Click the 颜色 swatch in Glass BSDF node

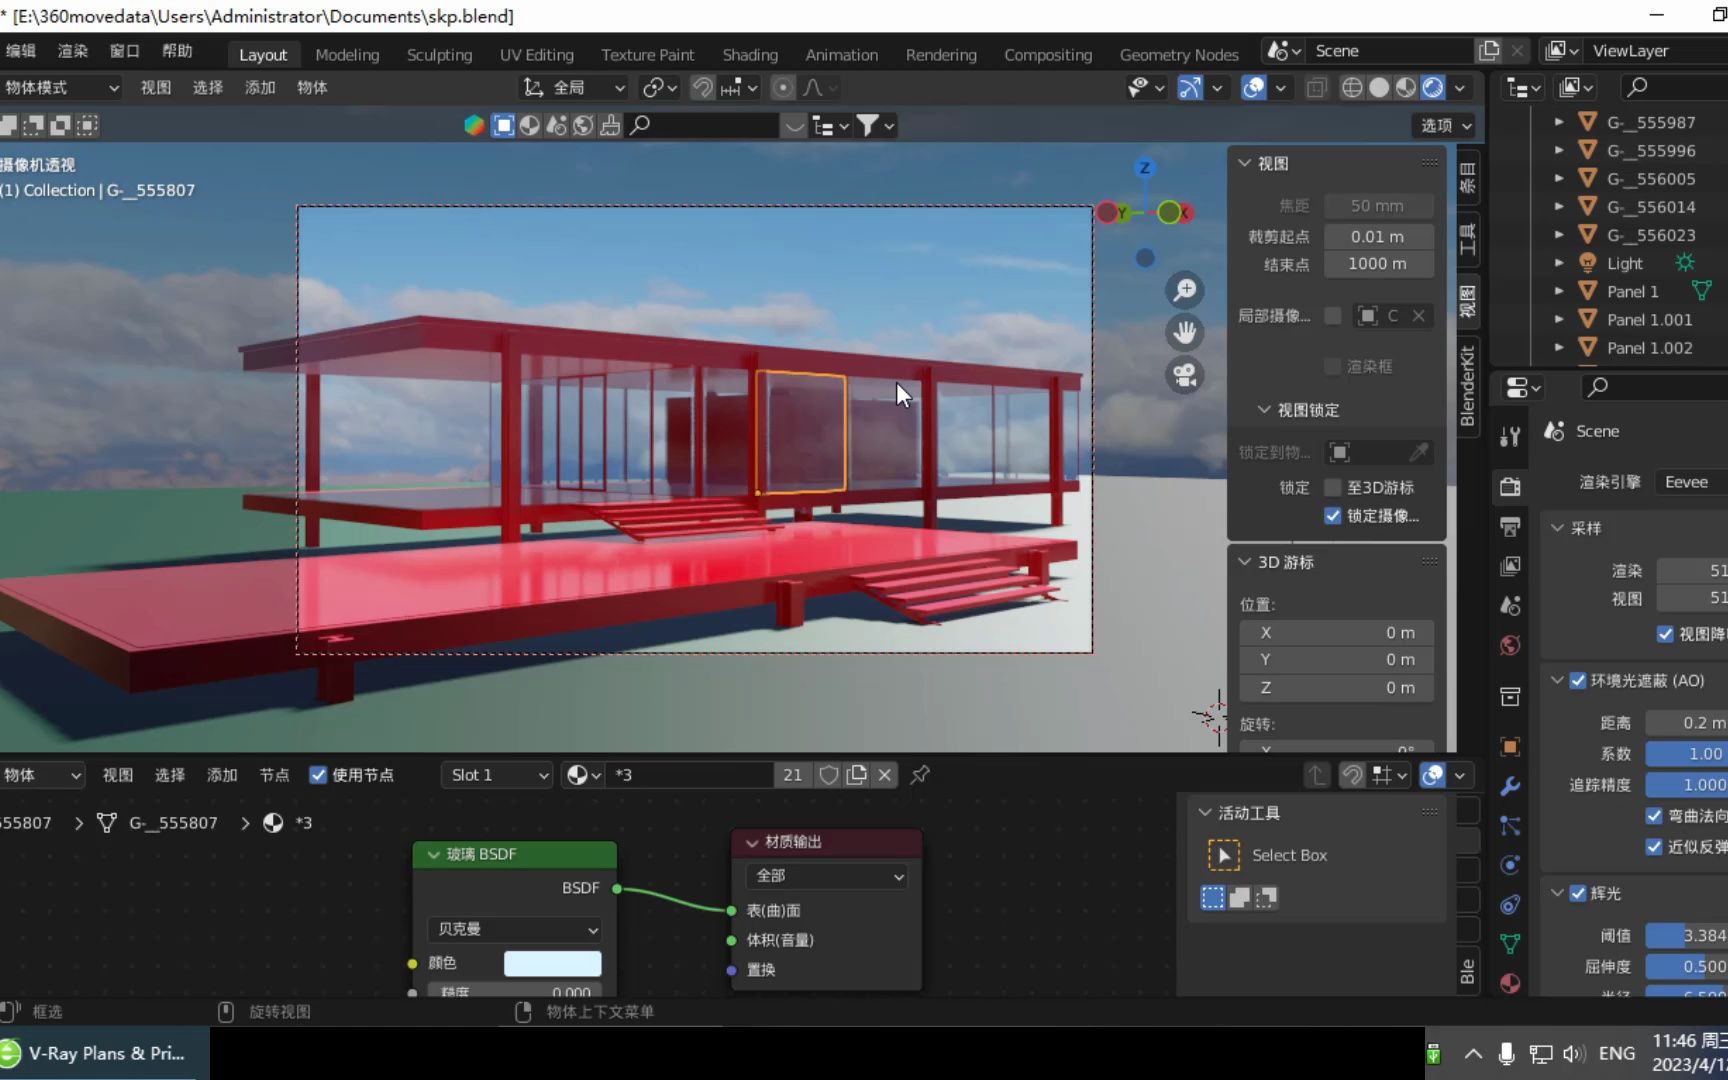(552, 963)
